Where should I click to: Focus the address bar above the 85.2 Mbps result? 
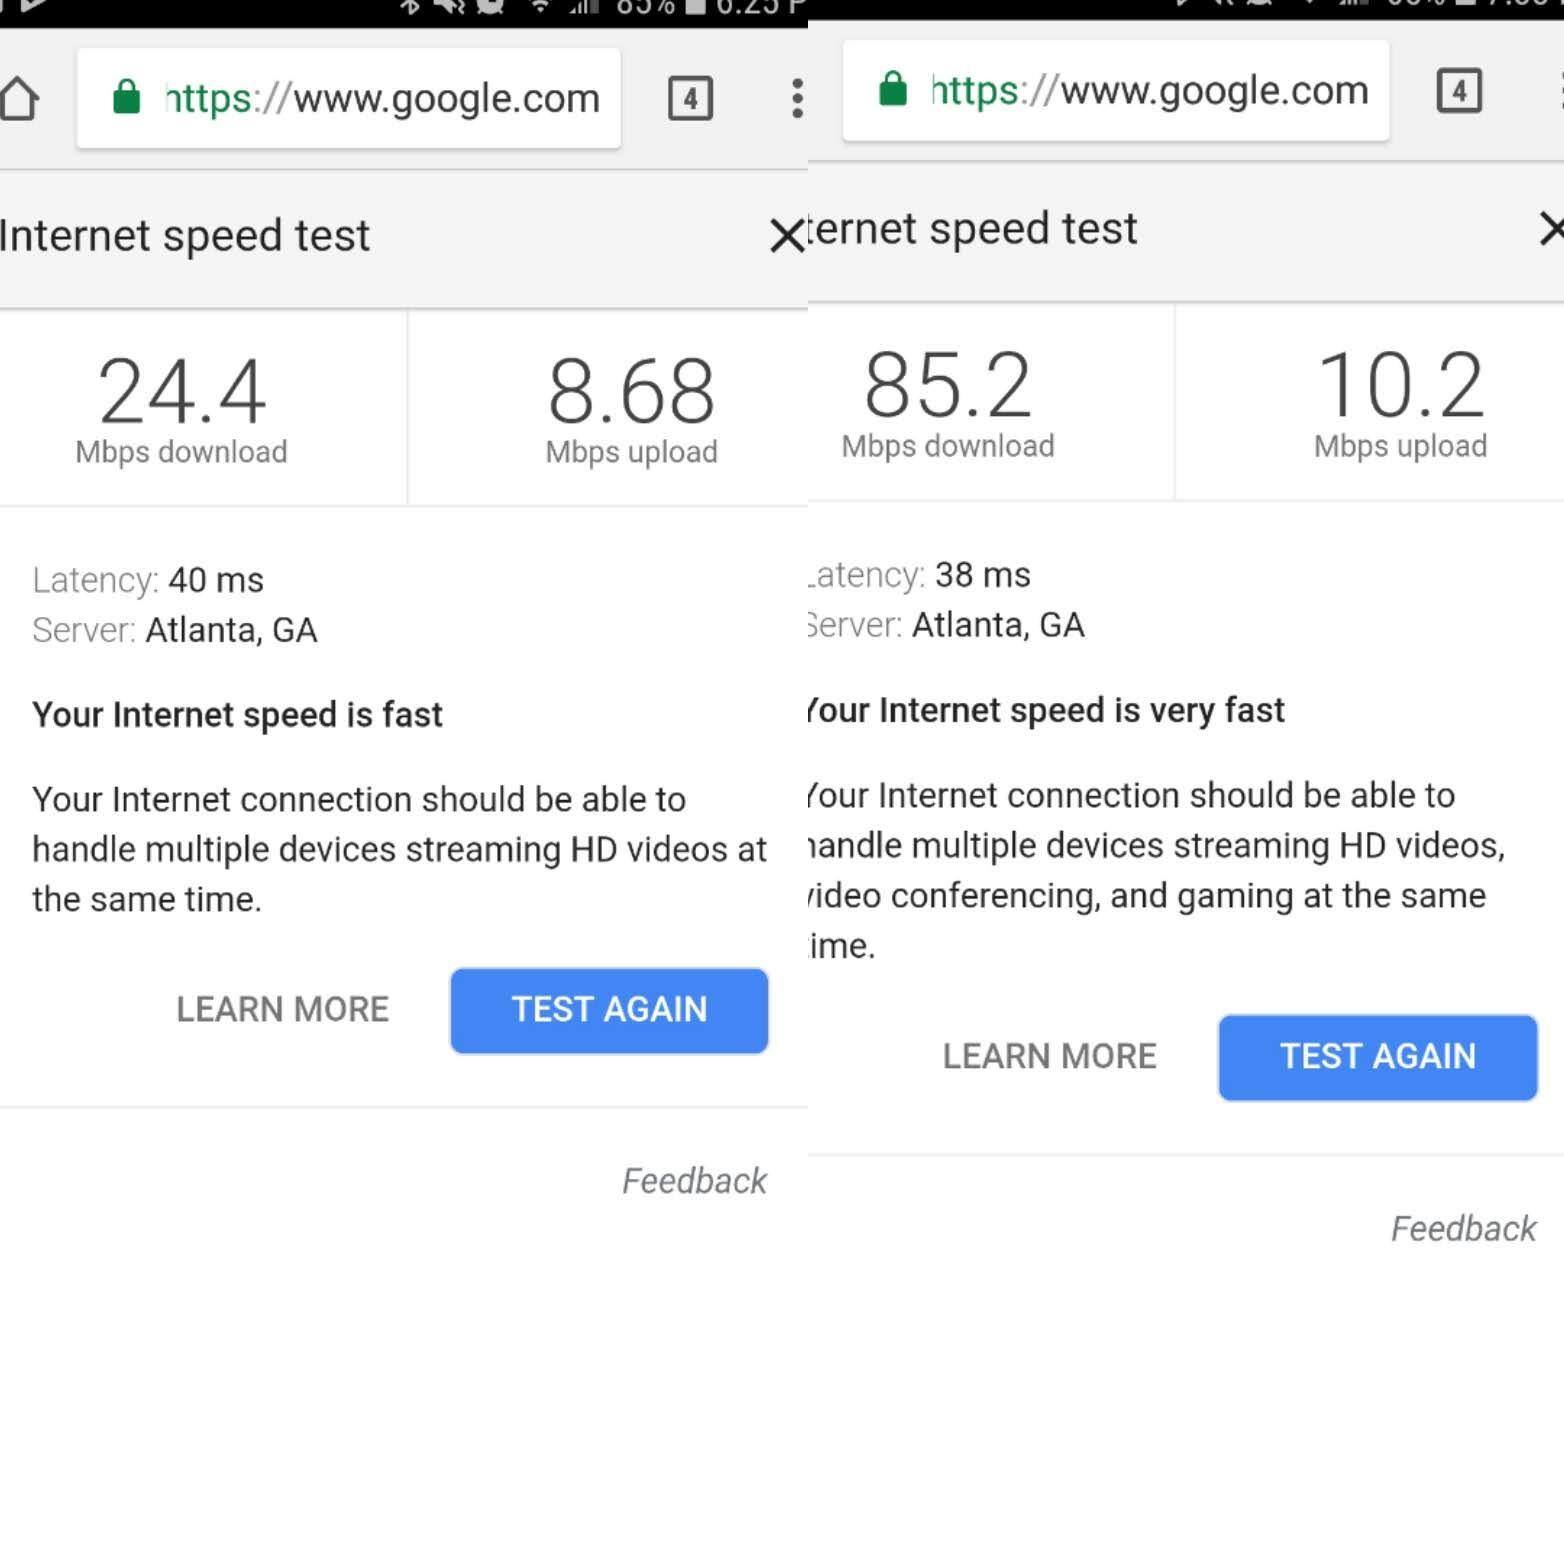1148,91
